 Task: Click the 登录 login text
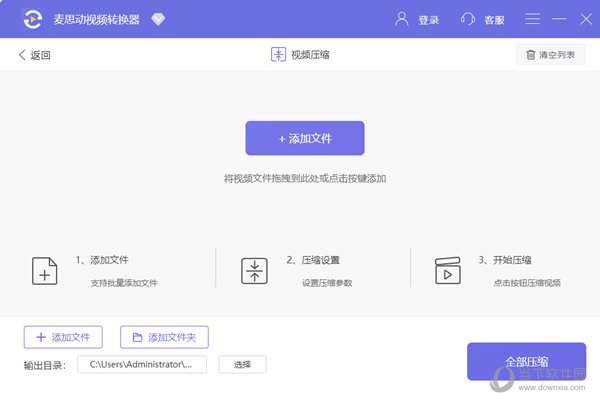(429, 20)
